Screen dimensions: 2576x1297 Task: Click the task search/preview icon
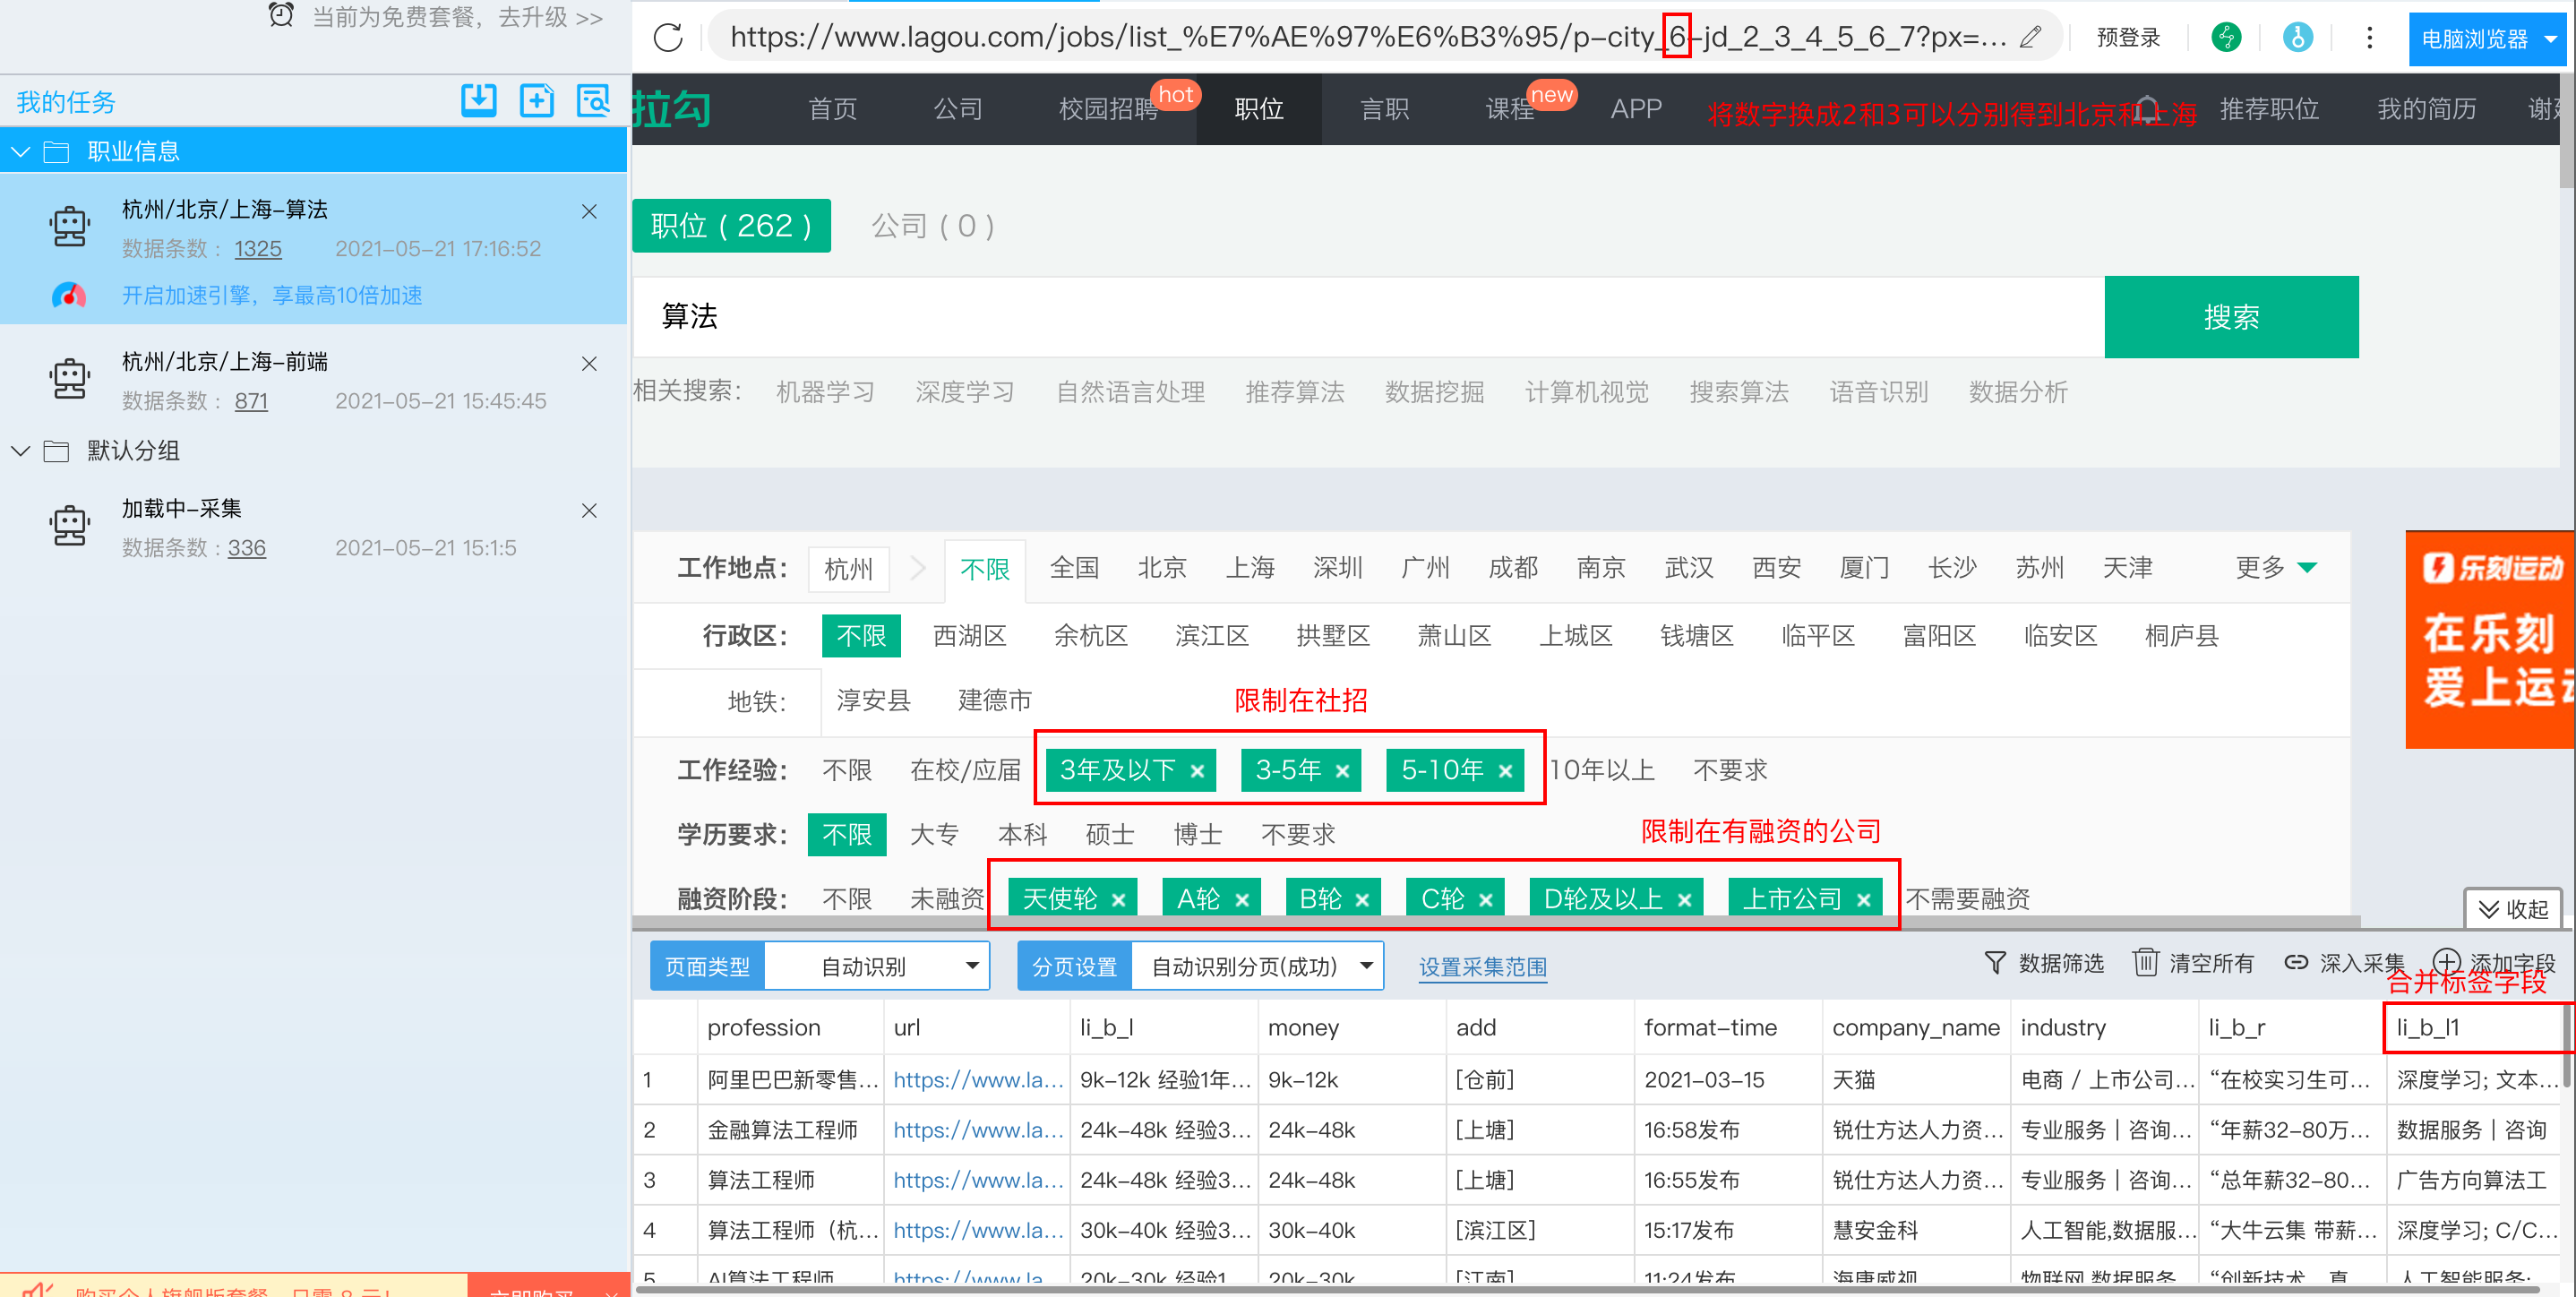pyautogui.click(x=593, y=100)
